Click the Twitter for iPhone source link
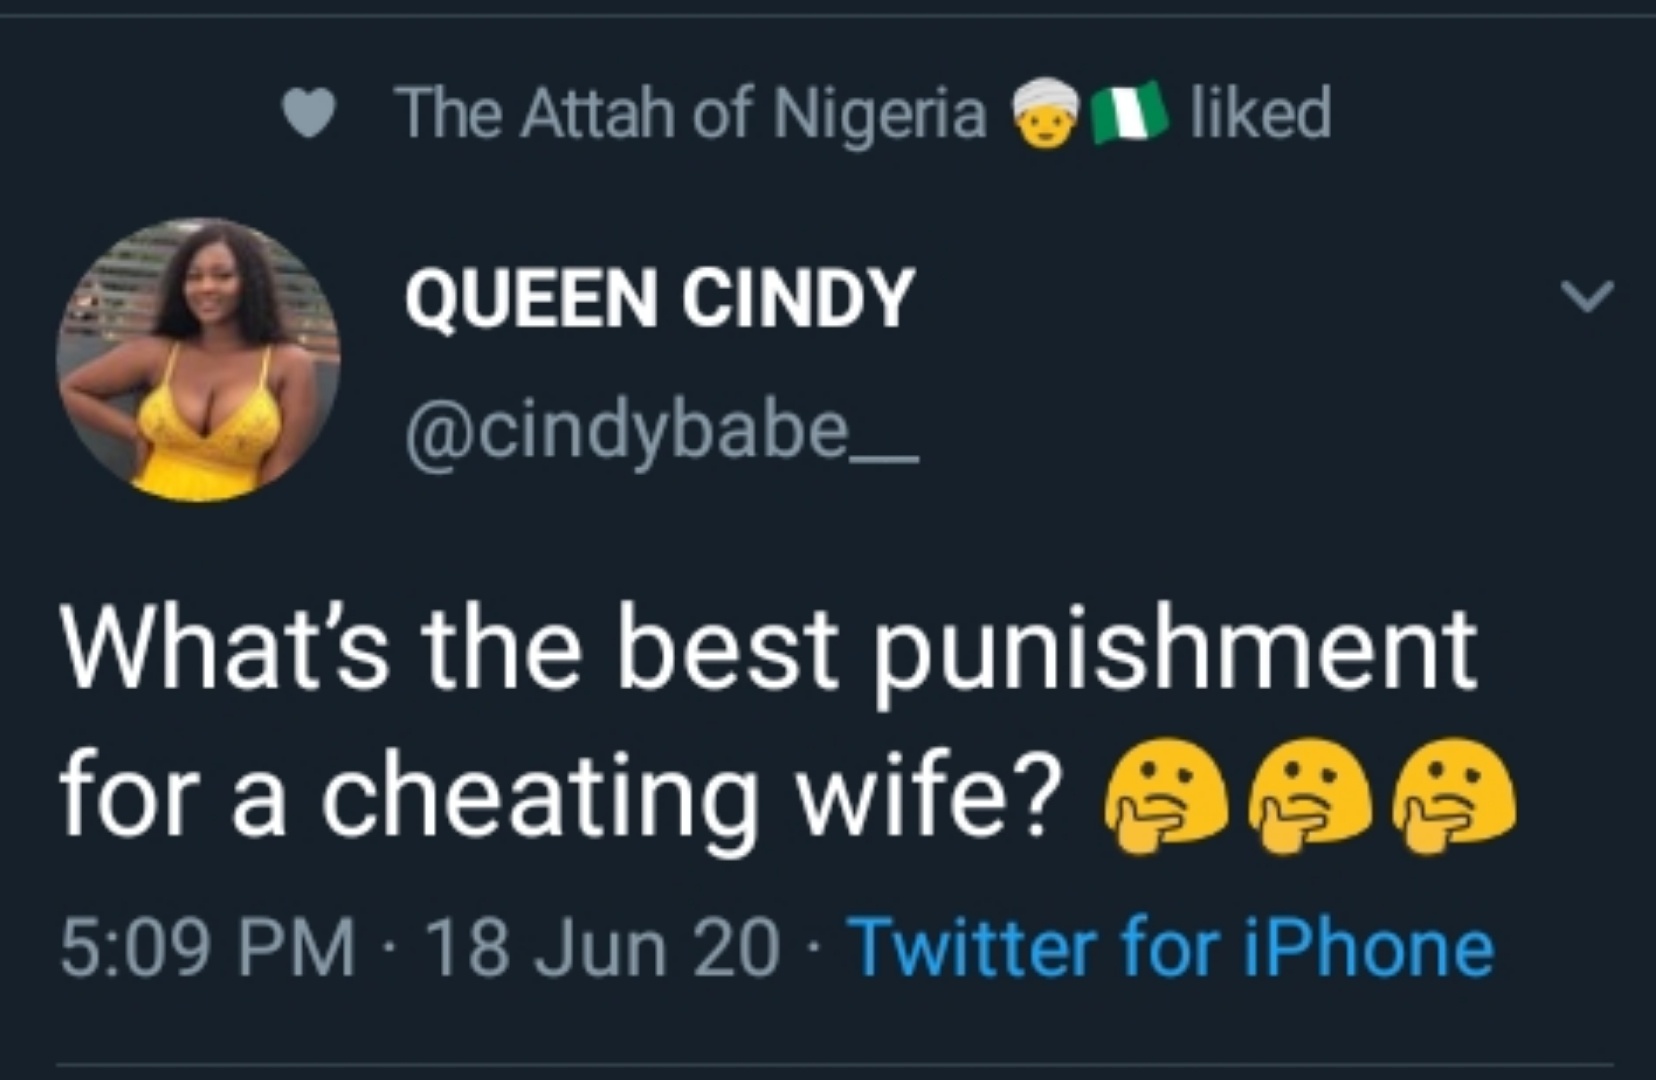This screenshot has width=1656, height=1080. point(1172,946)
